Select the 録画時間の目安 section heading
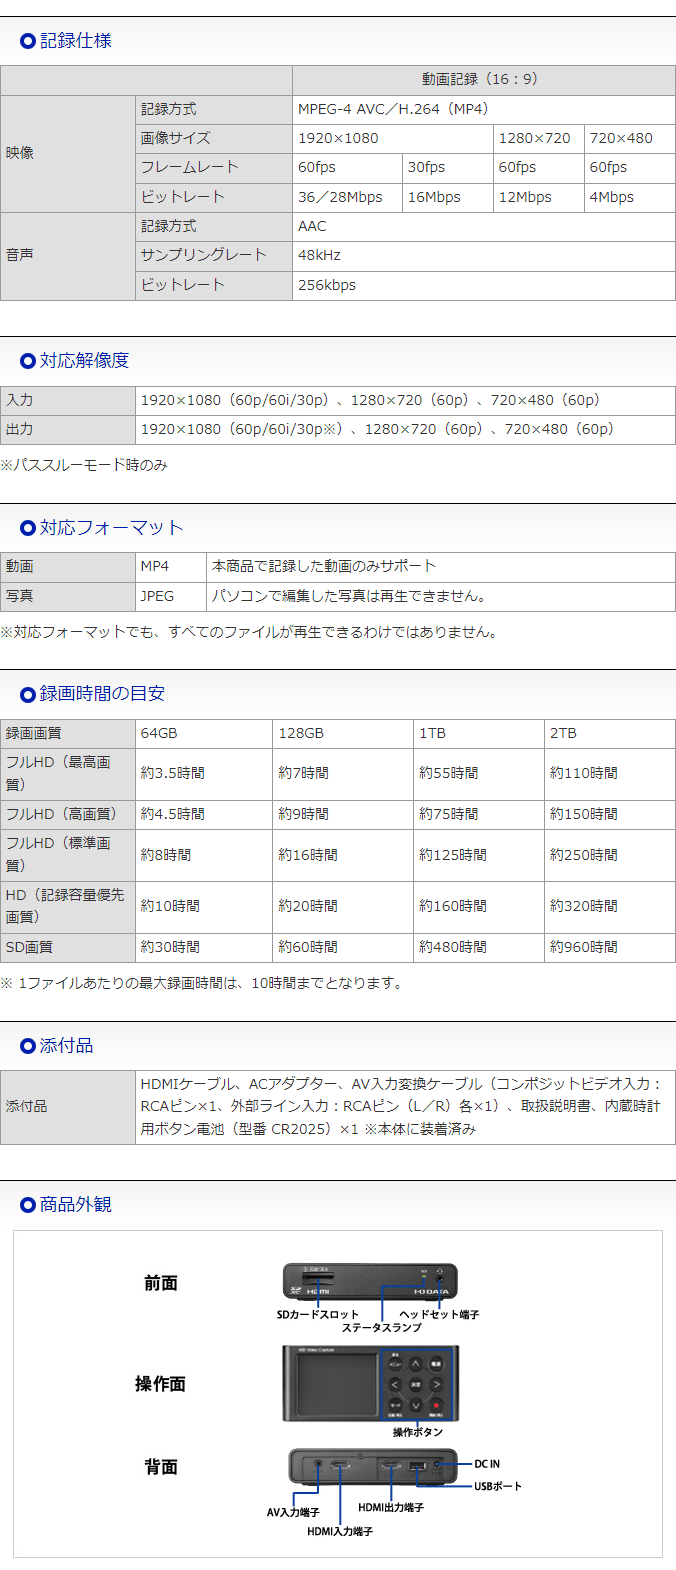 (x=102, y=694)
